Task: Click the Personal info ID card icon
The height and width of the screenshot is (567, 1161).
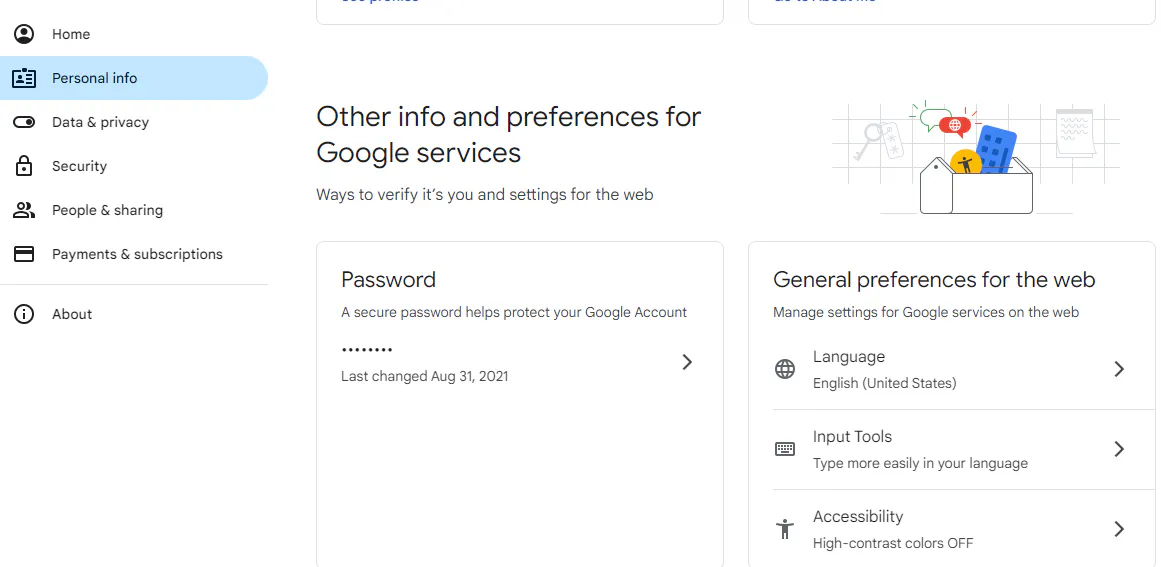Action: coord(24,78)
